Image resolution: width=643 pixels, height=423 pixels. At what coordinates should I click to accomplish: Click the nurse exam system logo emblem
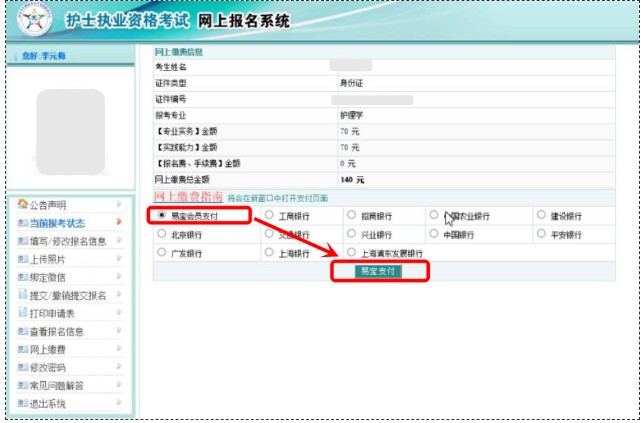(x=33, y=21)
